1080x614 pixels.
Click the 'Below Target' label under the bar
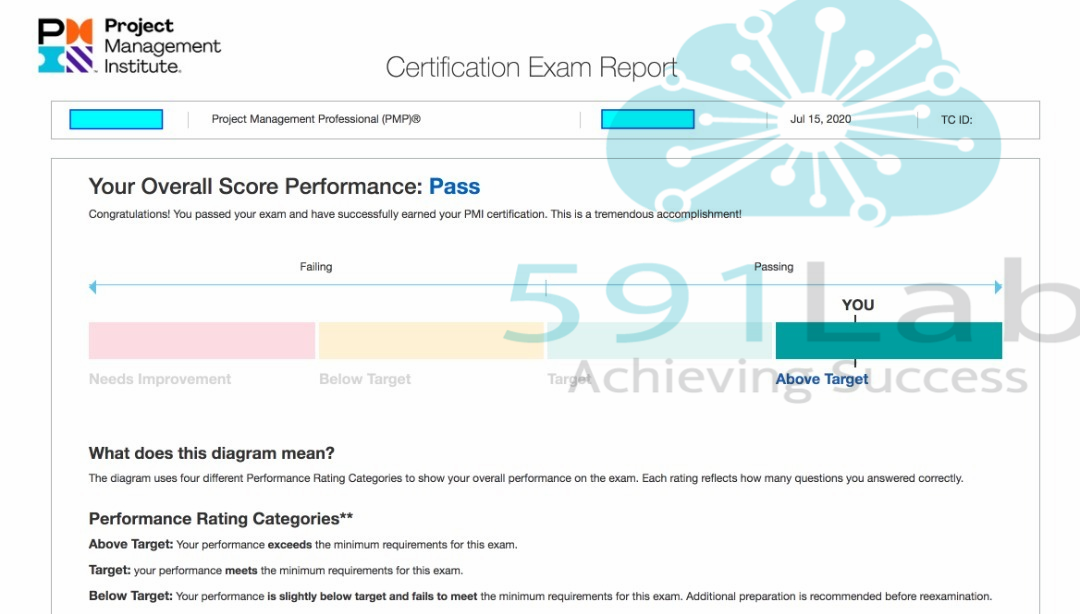364,379
